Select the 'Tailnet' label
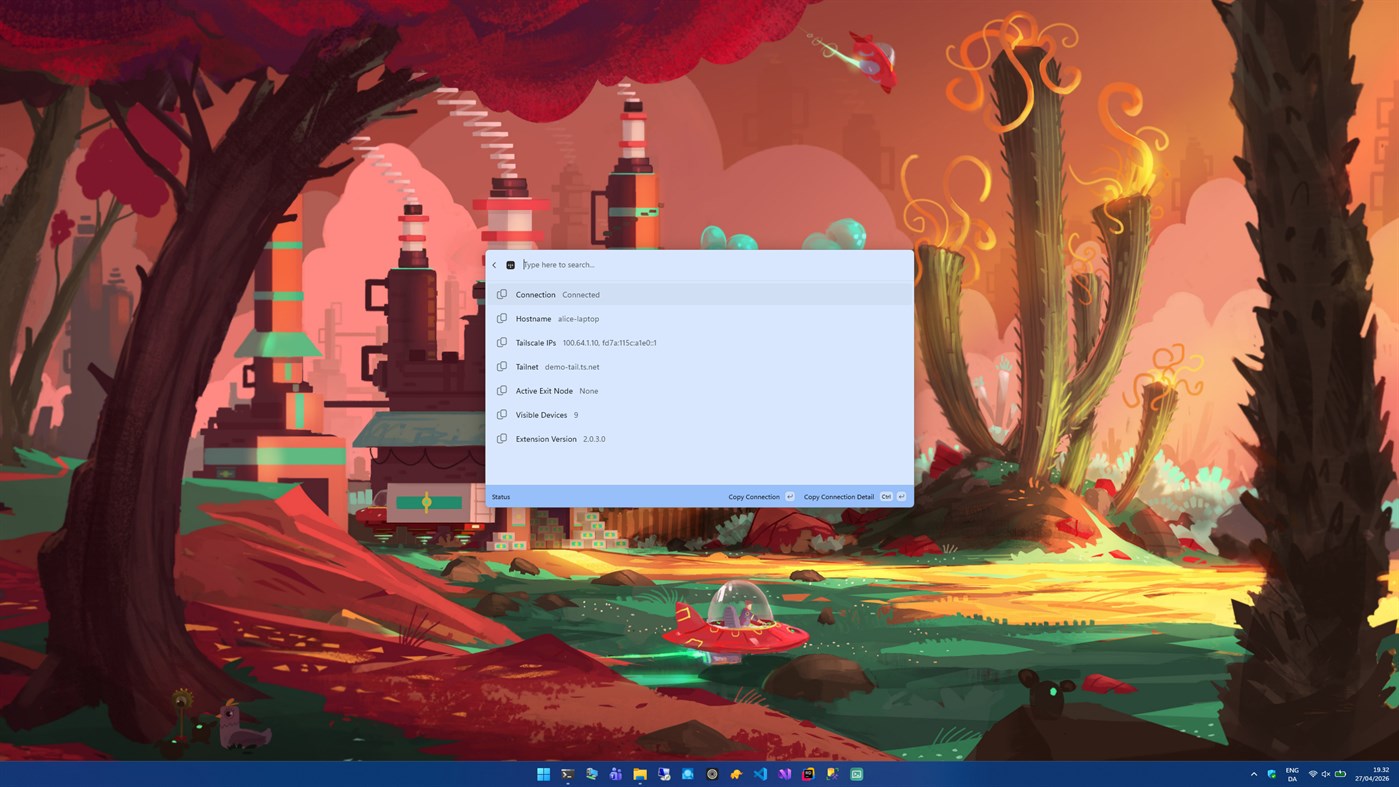The image size is (1399, 787). (x=527, y=367)
